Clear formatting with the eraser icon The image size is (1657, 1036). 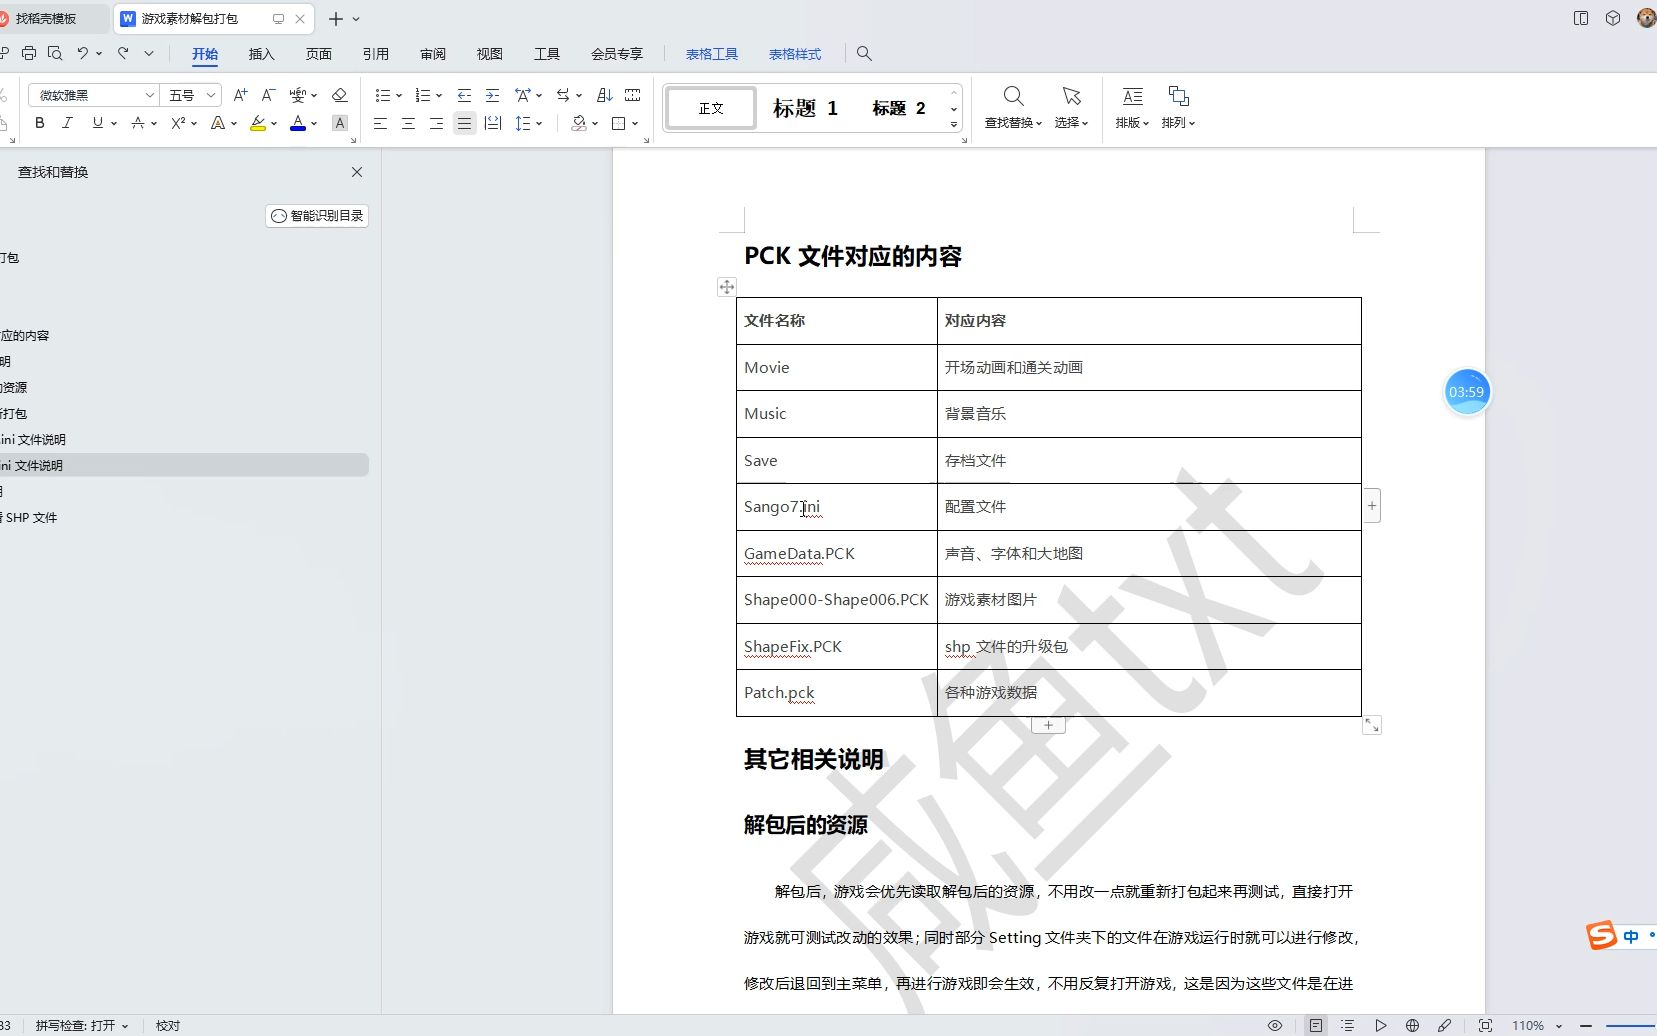[x=339, y=95]
